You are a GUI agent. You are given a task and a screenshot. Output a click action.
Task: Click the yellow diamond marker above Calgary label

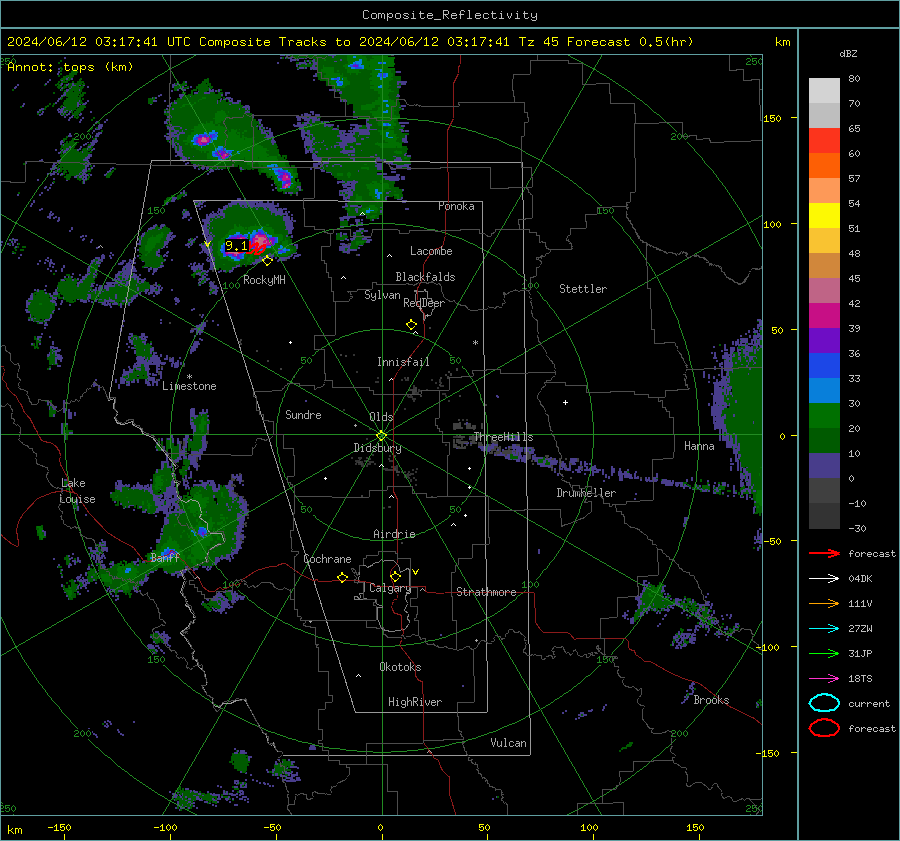(x=395, y=576)
